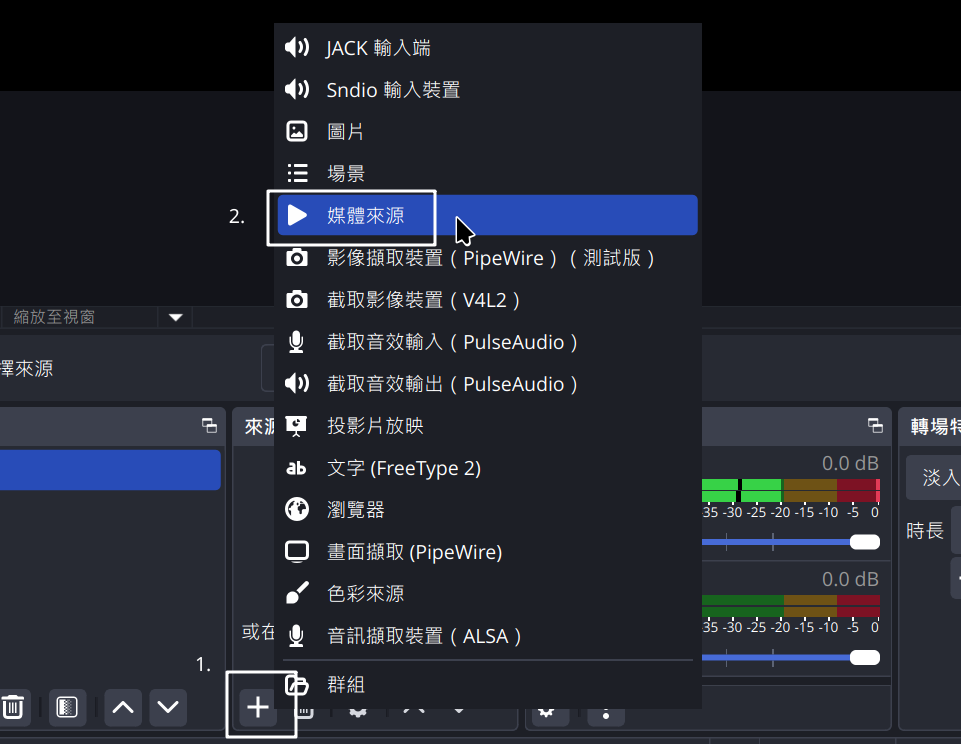Open the 淡入 transition dropdown

(x=933, y=477)
